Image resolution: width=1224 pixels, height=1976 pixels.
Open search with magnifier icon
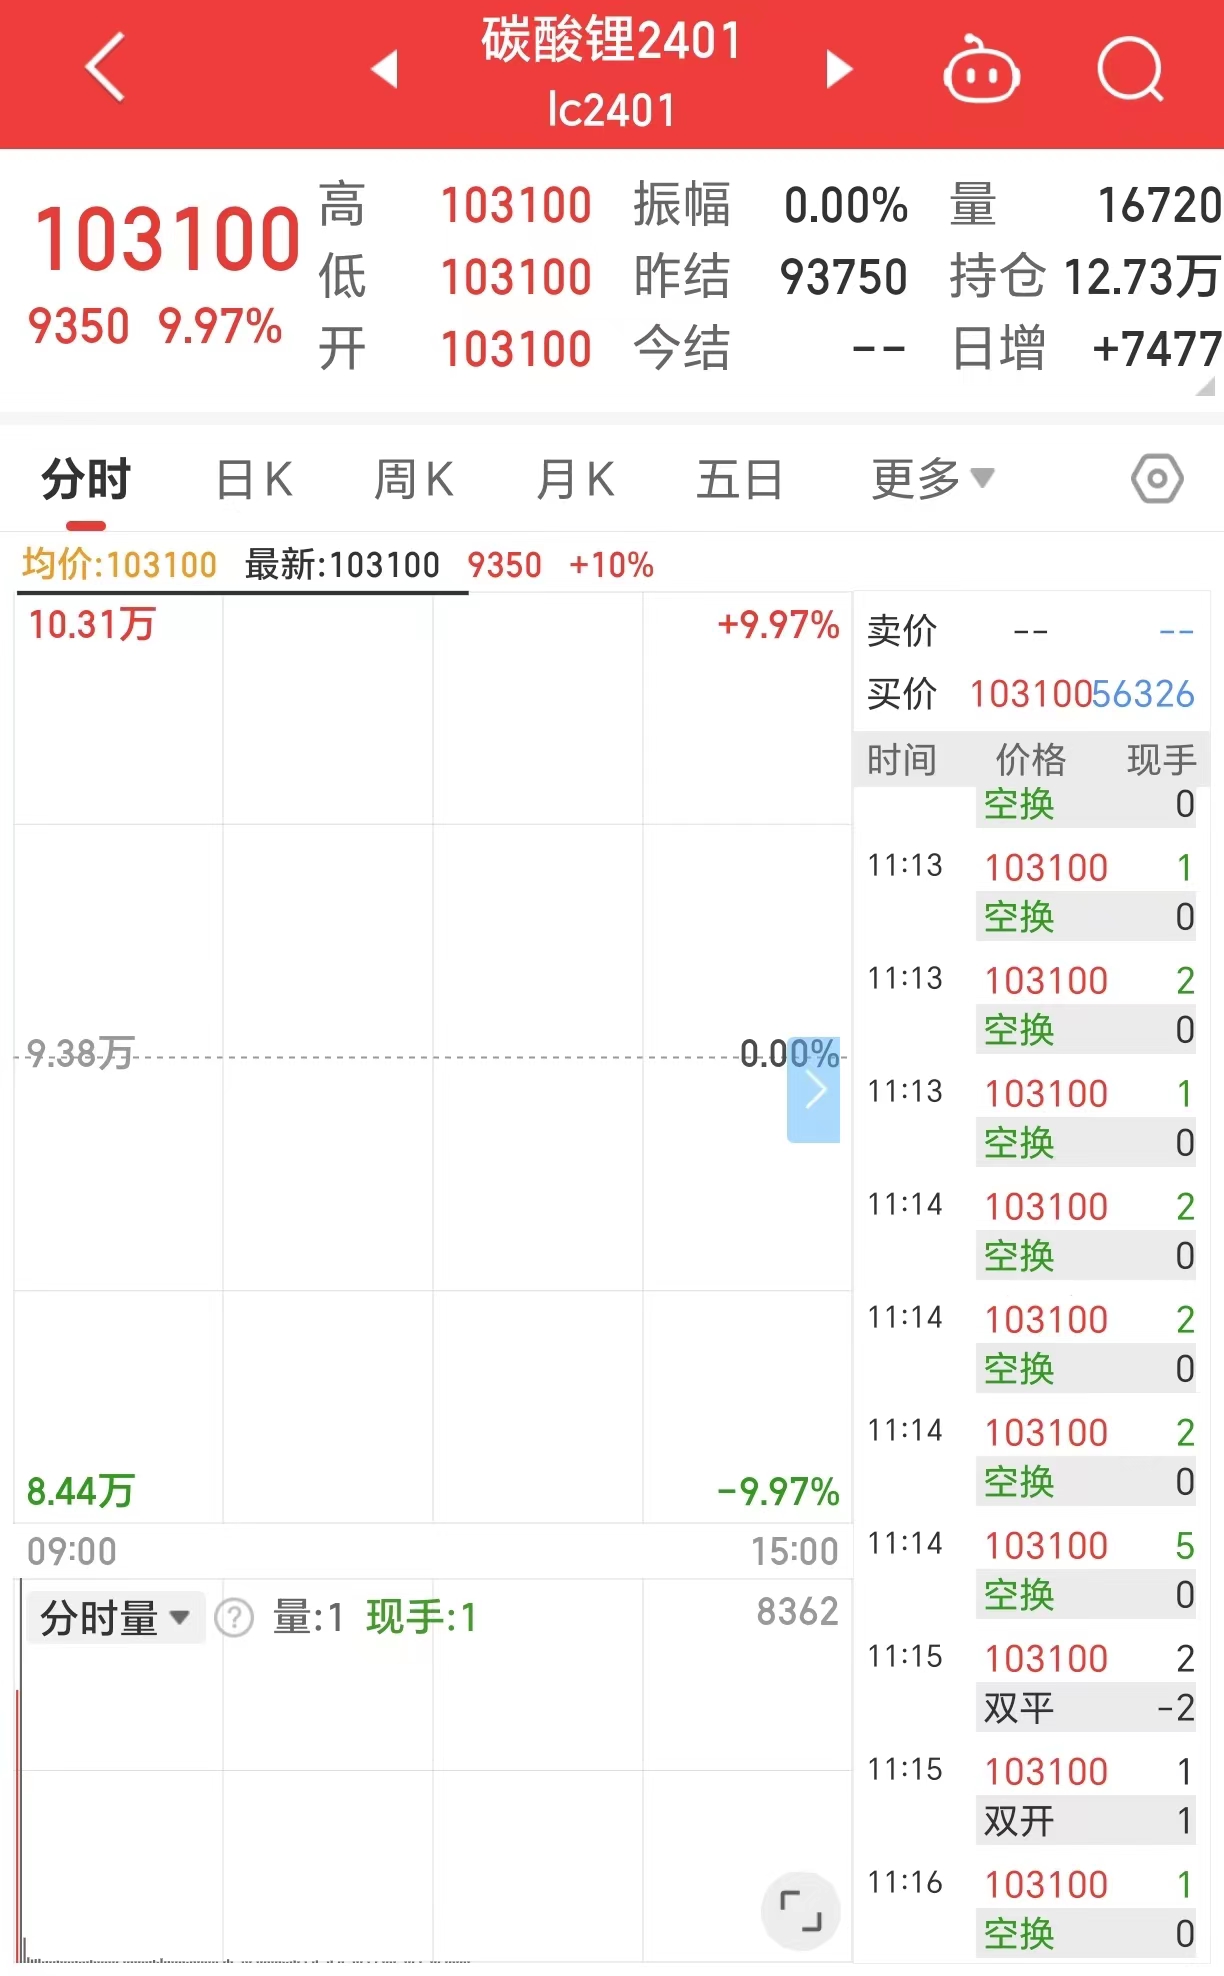click(x=1130, y=69)
